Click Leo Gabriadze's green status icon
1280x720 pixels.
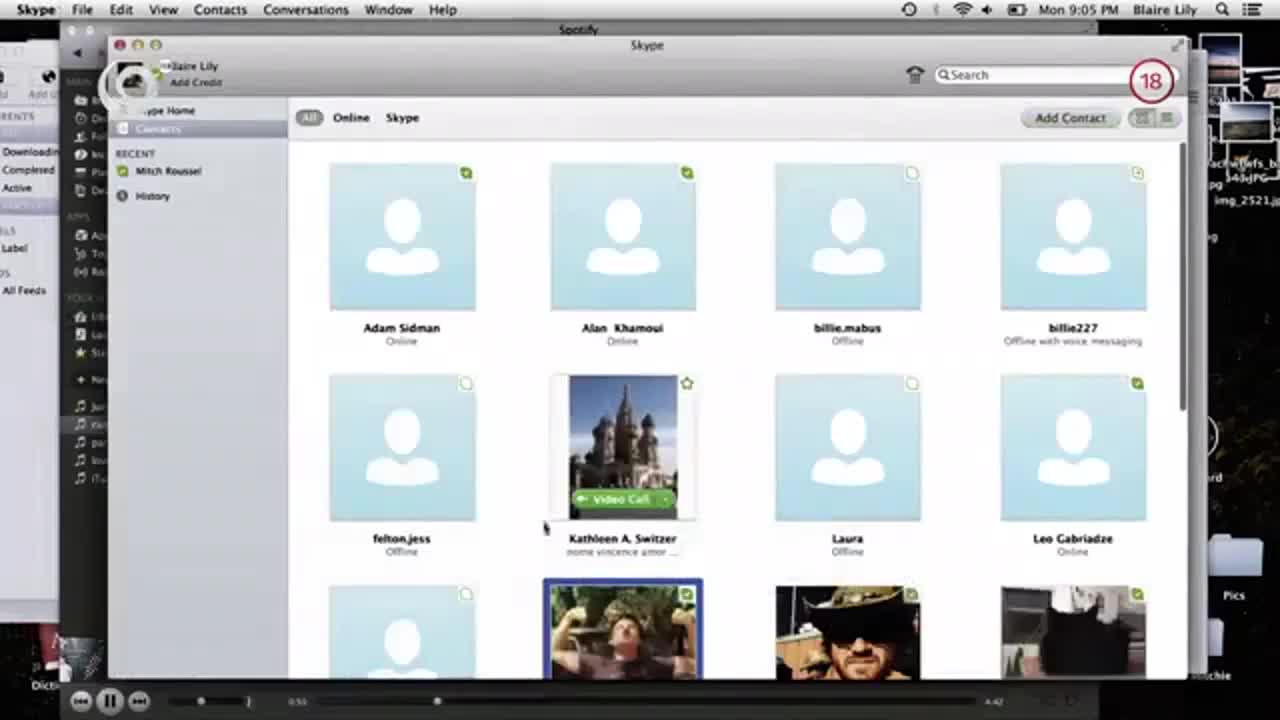(x=1137, y=384)
